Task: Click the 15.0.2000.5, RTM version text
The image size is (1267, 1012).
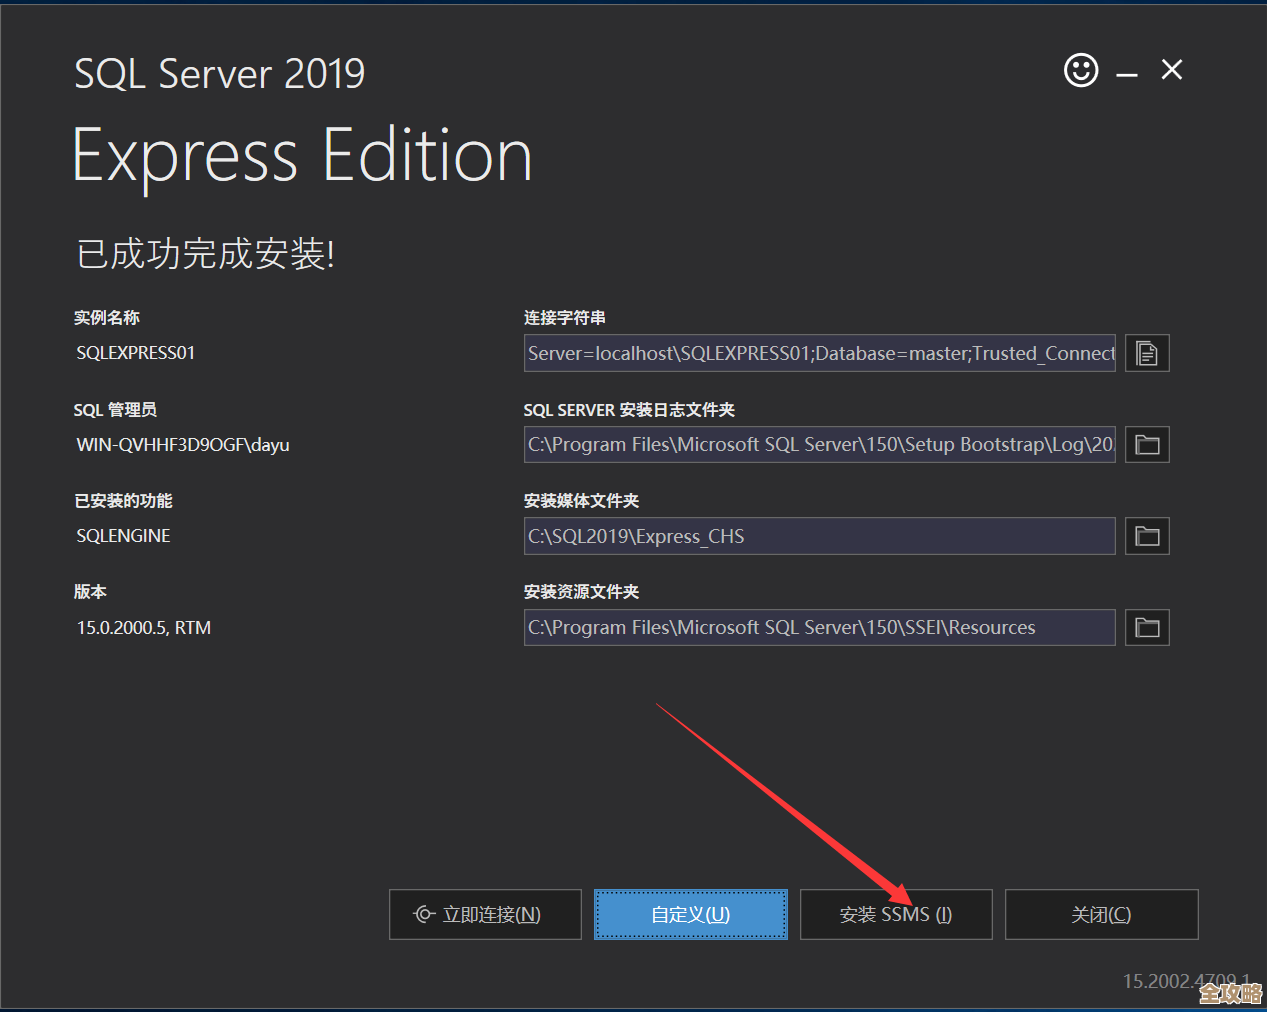Action: [x=144, y=628]
